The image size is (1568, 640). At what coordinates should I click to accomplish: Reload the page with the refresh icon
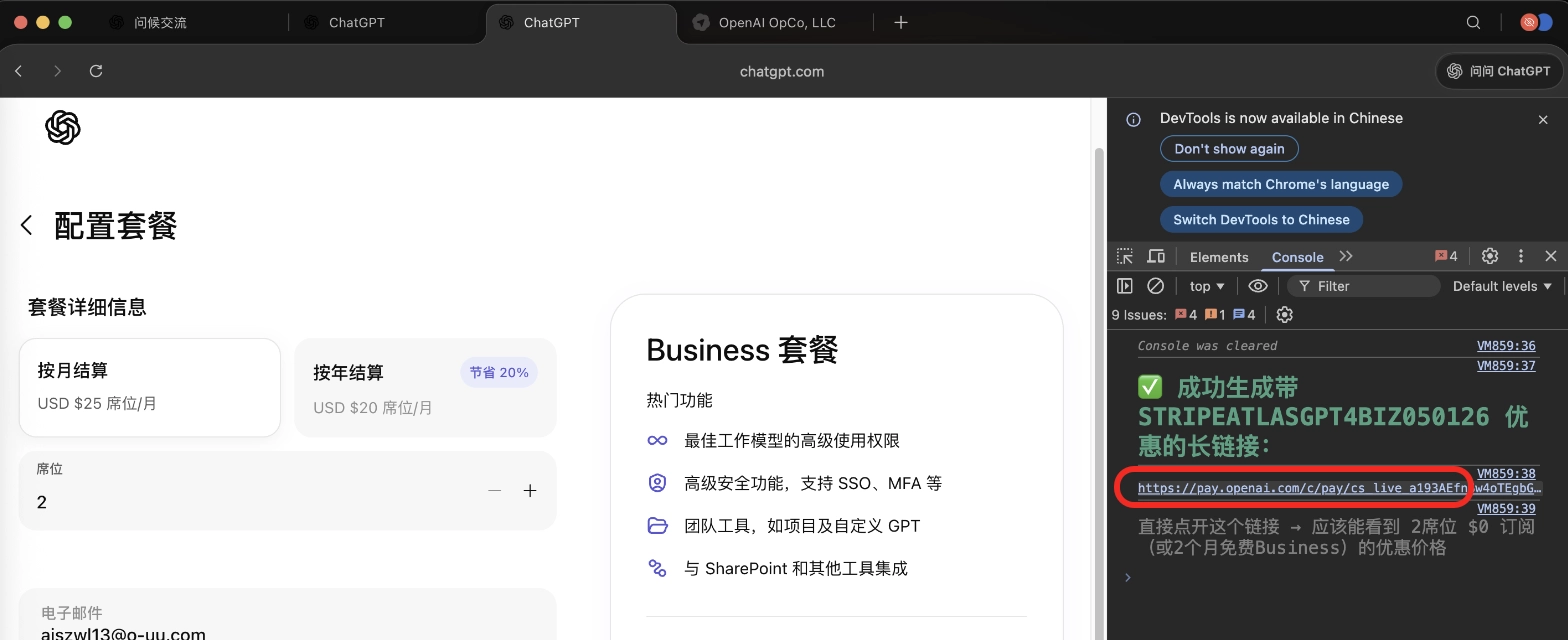tap(96, 71)
